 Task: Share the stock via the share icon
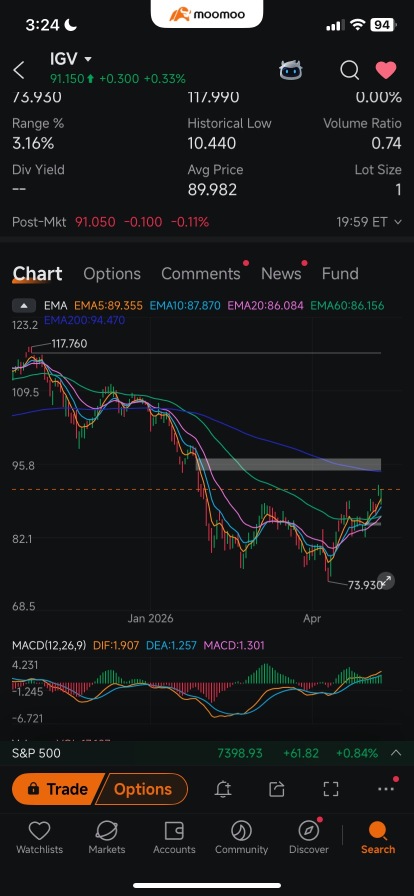coord(277,789)
